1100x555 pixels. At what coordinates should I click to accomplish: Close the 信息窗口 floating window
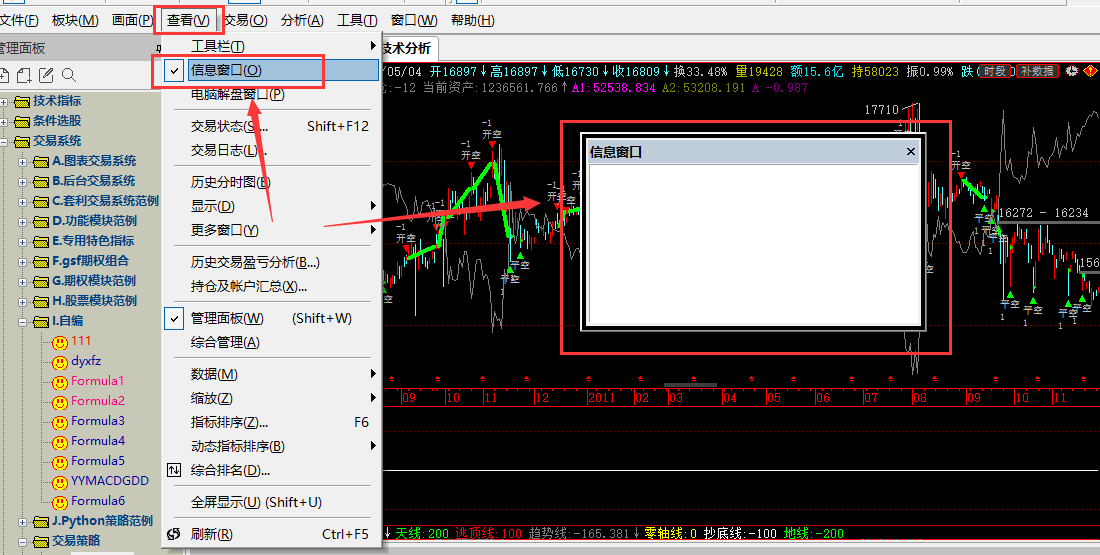tap(911, 152)
